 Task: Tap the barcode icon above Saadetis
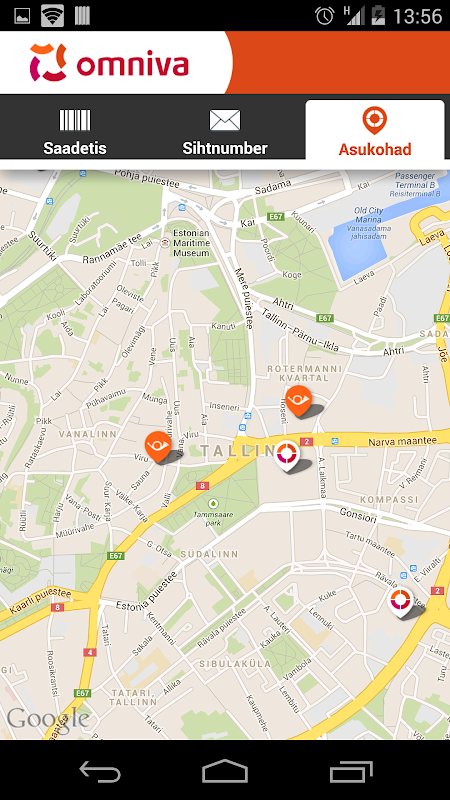point(75,120)
